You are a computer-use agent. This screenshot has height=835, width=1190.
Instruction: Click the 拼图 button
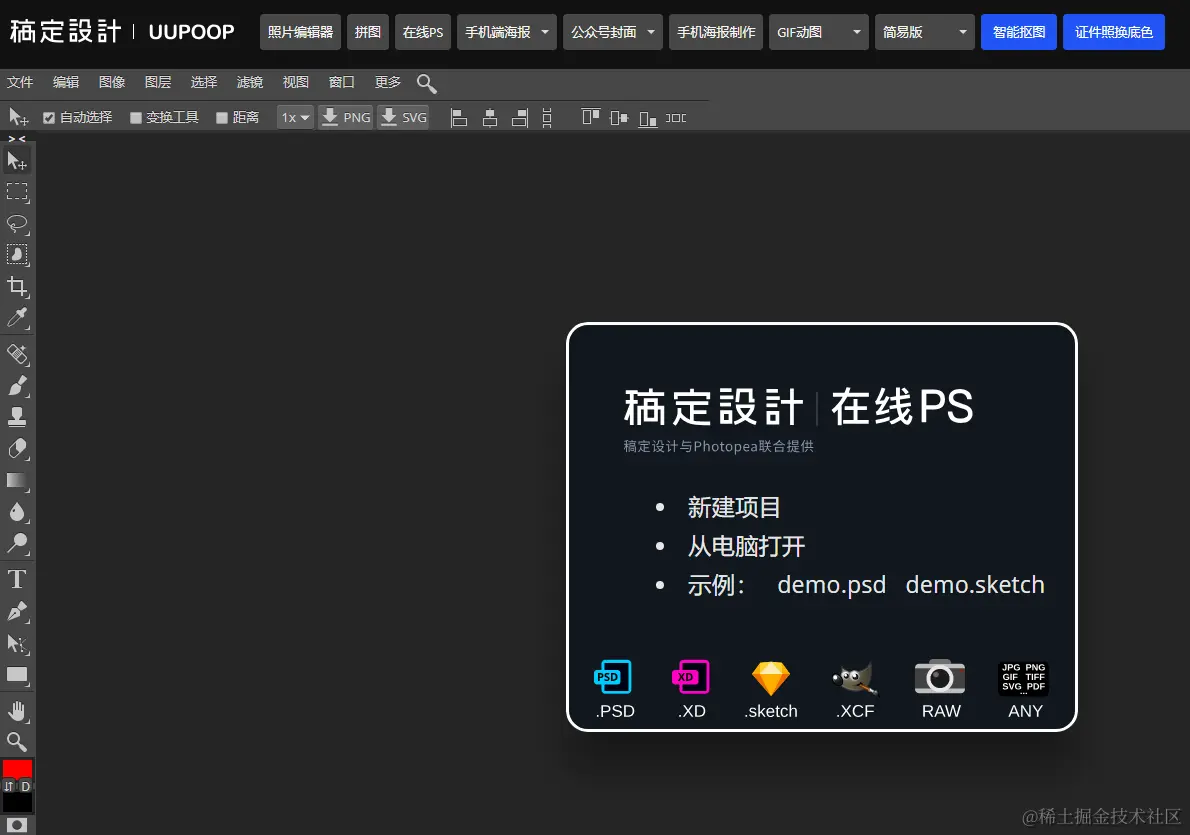(368, 32)
